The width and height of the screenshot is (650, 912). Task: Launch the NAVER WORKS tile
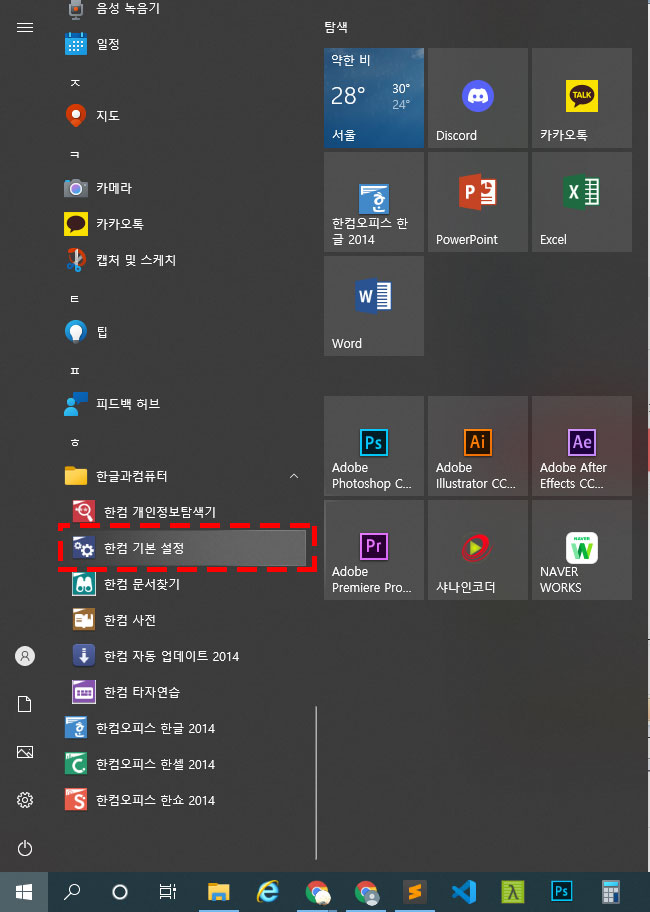coord(582,550)
